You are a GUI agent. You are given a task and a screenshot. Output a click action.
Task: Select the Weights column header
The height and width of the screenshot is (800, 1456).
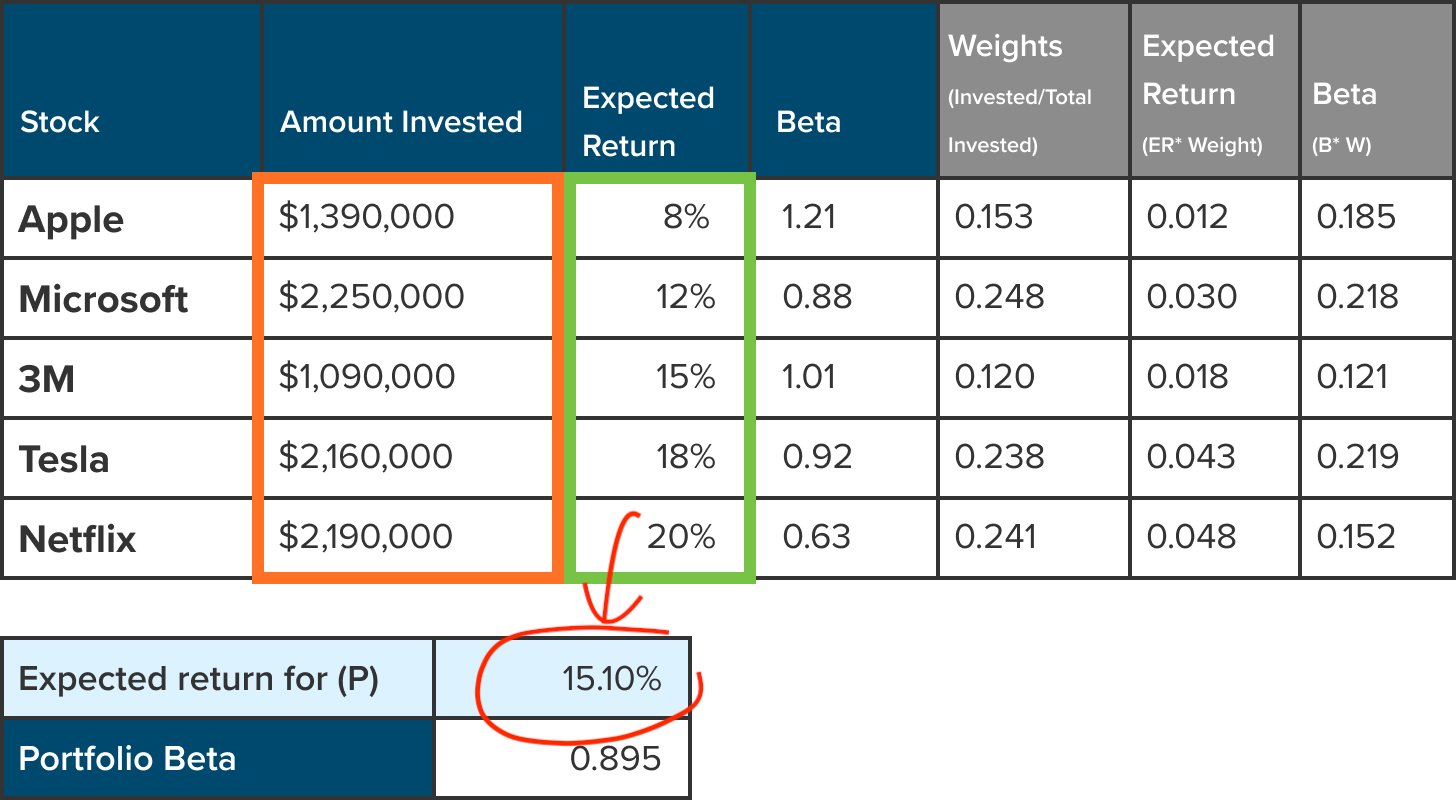(1034, 90)
